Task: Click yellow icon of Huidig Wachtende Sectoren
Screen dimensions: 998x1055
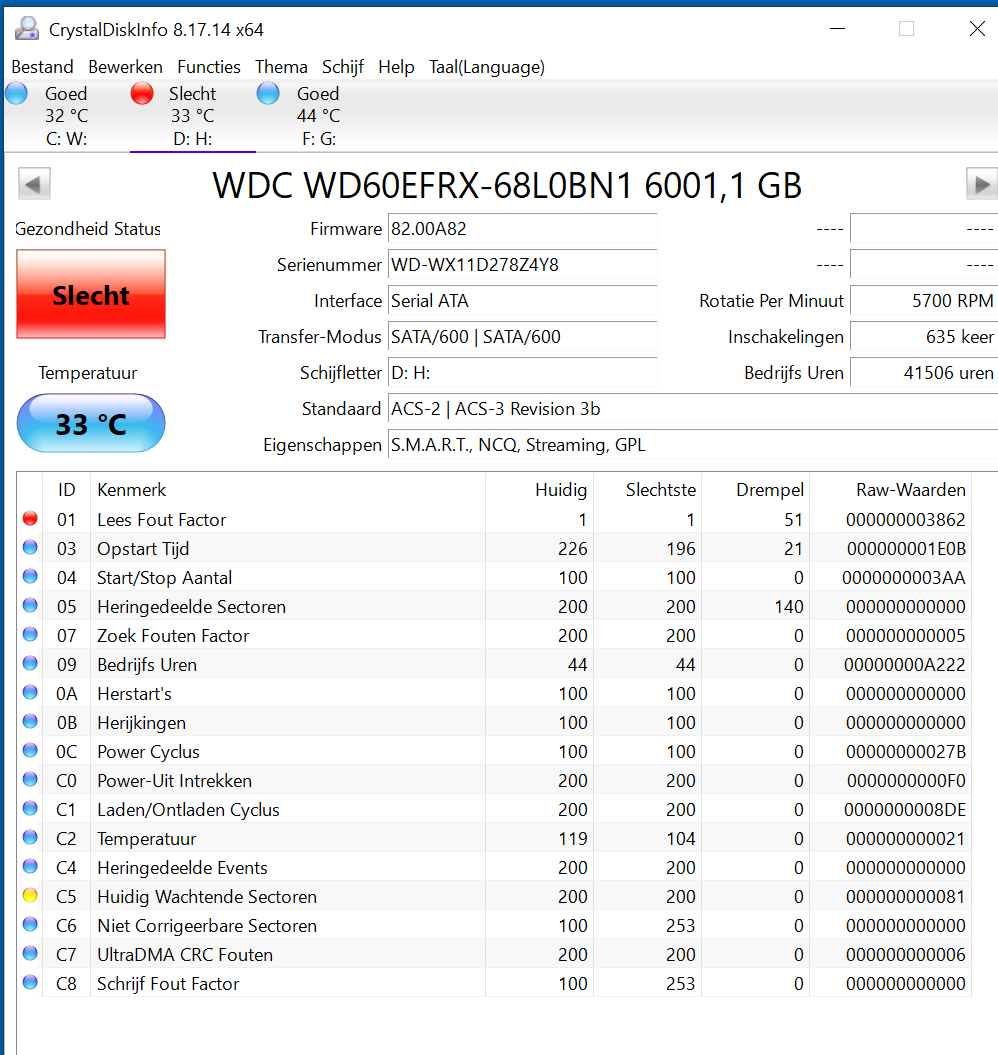Action: (x=30, y=895)
